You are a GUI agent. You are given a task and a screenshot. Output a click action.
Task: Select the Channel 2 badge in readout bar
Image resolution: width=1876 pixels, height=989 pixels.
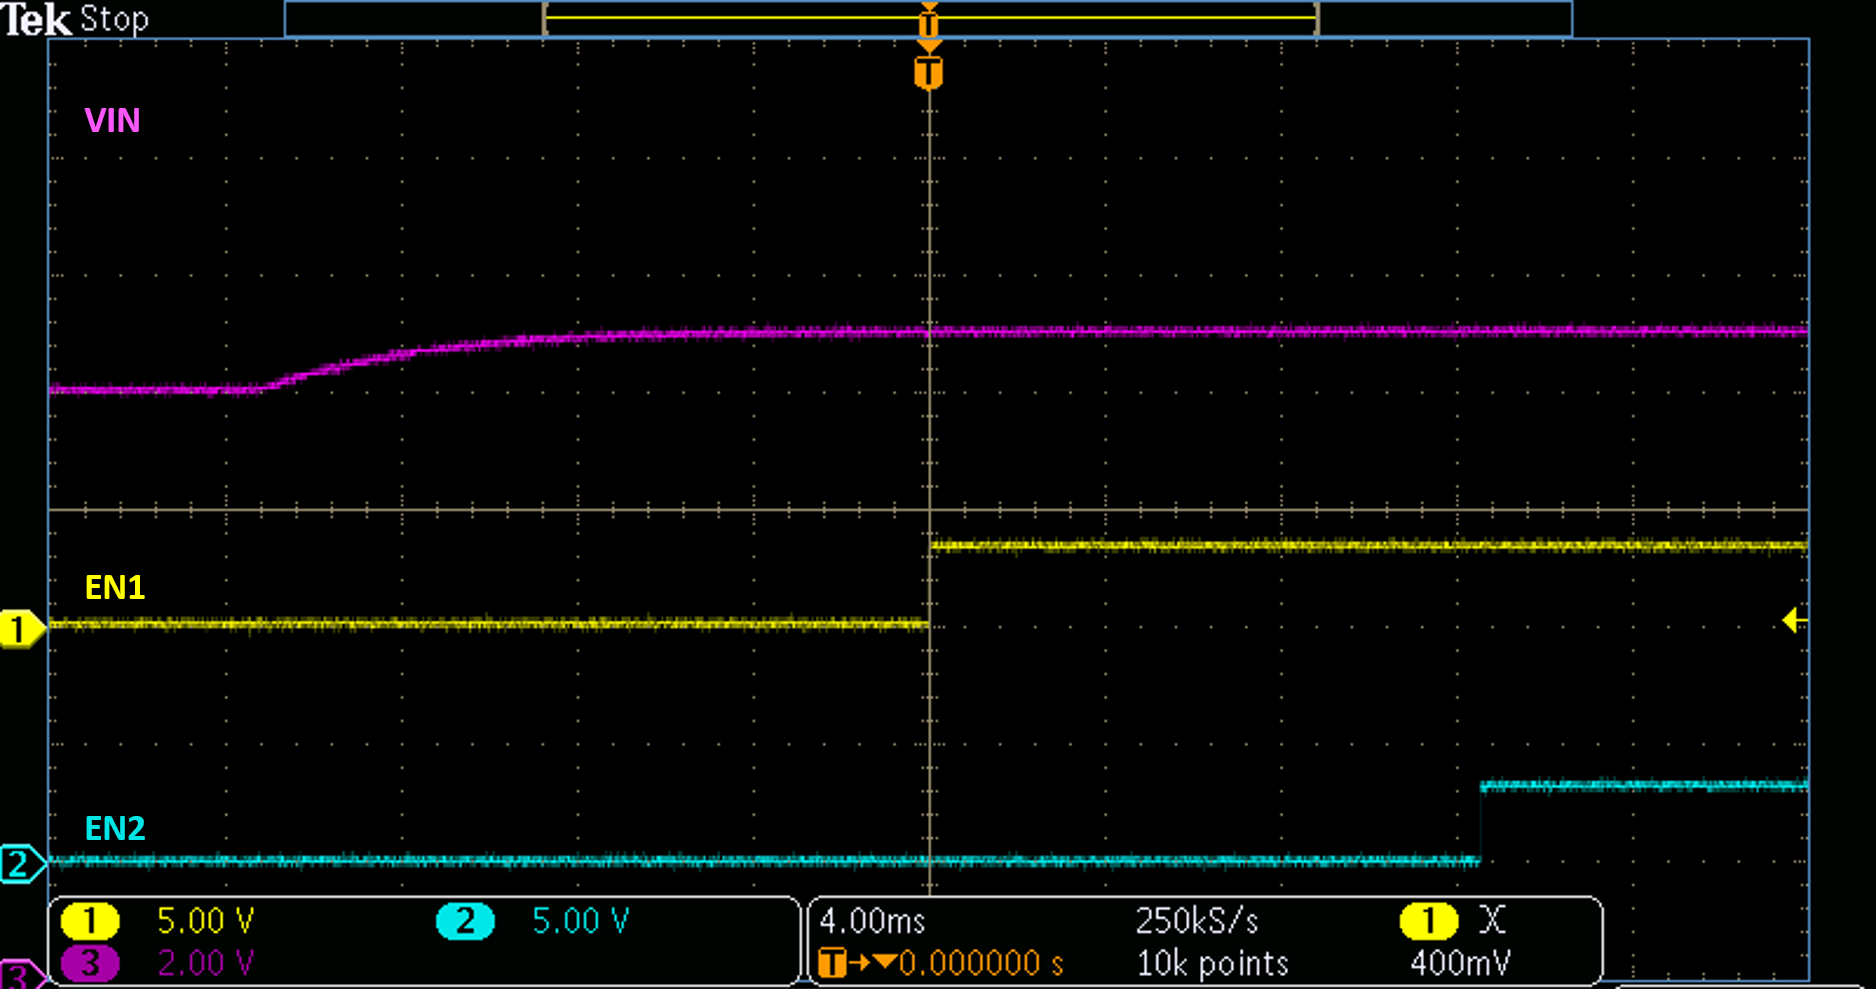[463, 921]
